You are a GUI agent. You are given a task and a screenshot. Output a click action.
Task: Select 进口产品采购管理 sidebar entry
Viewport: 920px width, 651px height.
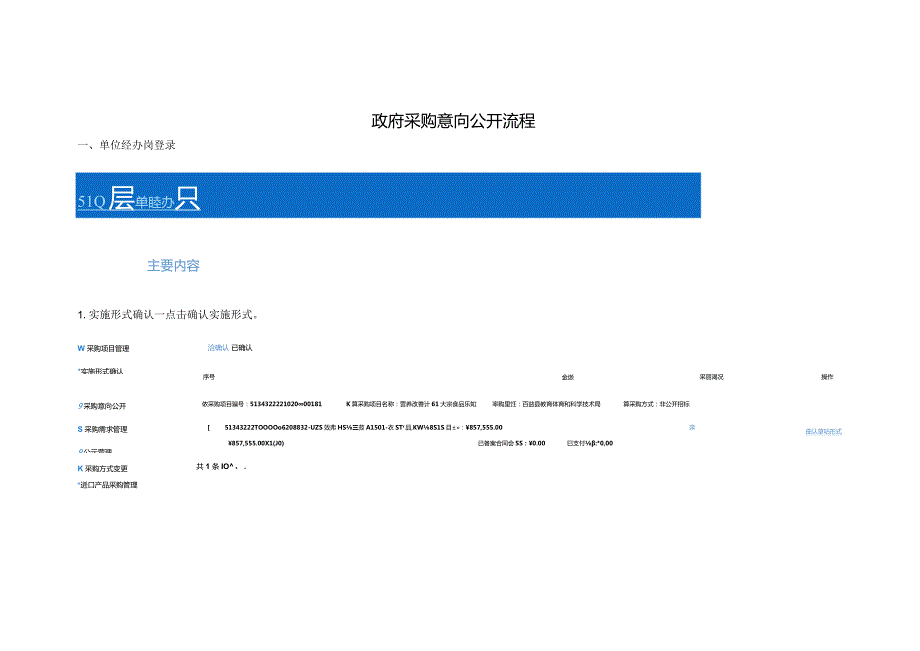(107, 485)
